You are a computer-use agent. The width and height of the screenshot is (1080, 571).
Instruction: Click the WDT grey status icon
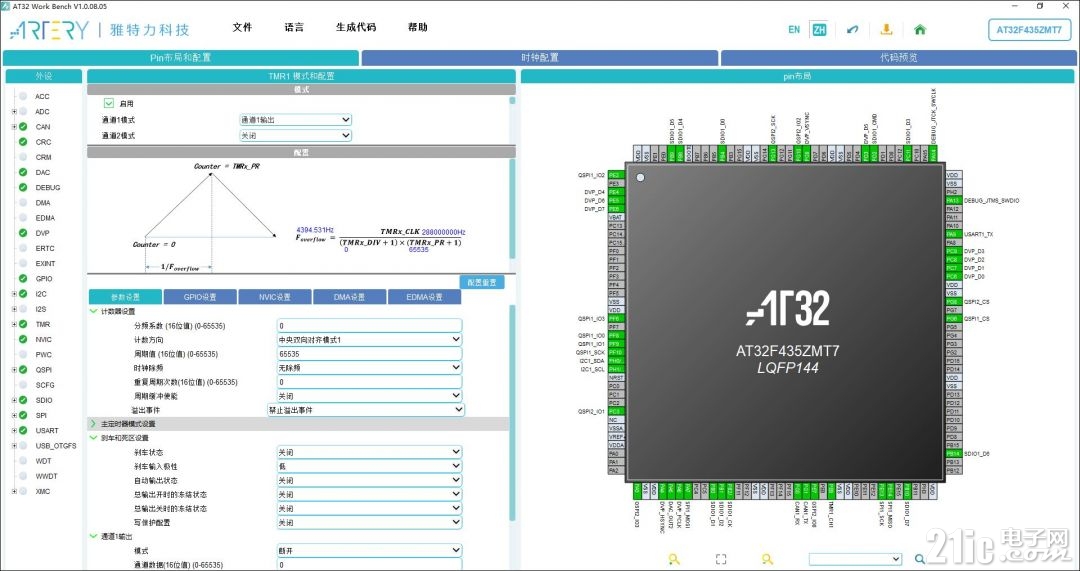tap(23, 461)
